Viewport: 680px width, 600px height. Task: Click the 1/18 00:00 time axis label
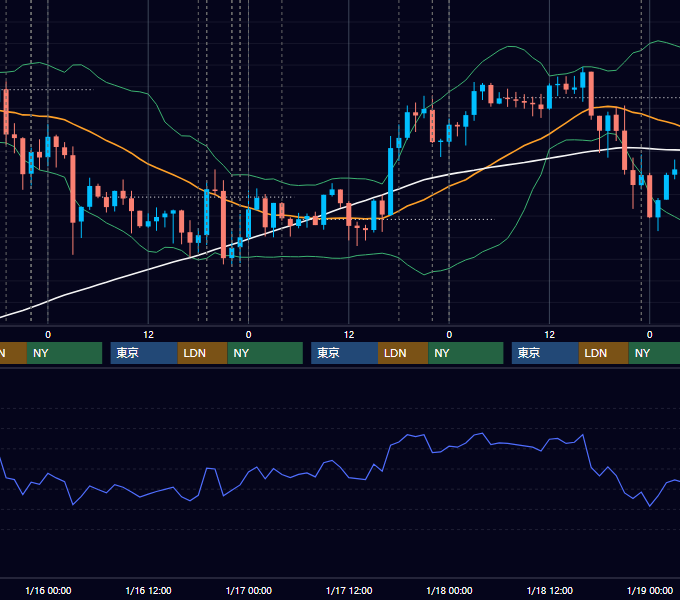449,590
